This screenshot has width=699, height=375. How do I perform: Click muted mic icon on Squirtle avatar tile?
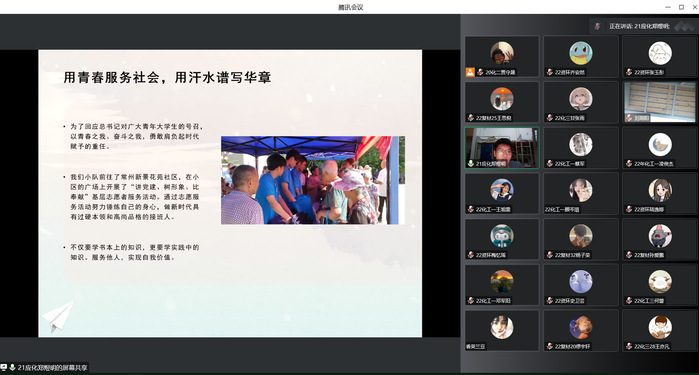[x=550, y=72]
